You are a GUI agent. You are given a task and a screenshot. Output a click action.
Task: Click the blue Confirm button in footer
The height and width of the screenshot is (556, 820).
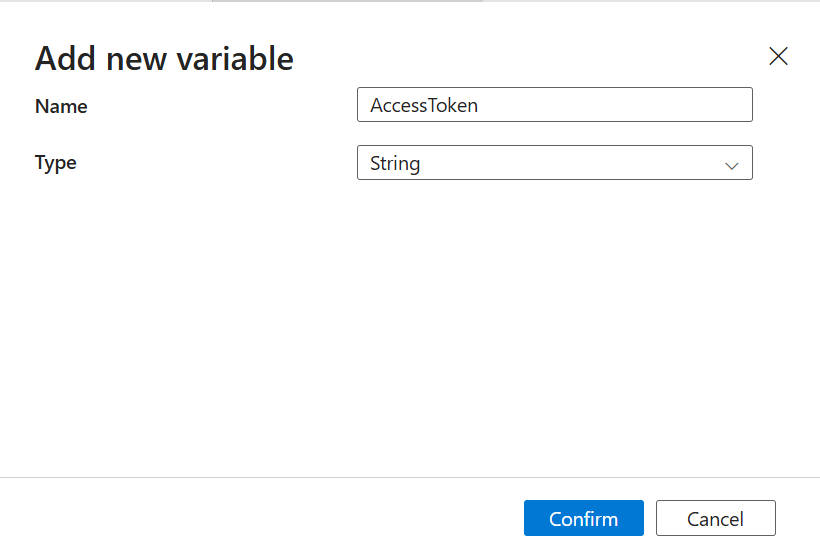point(583,519)
